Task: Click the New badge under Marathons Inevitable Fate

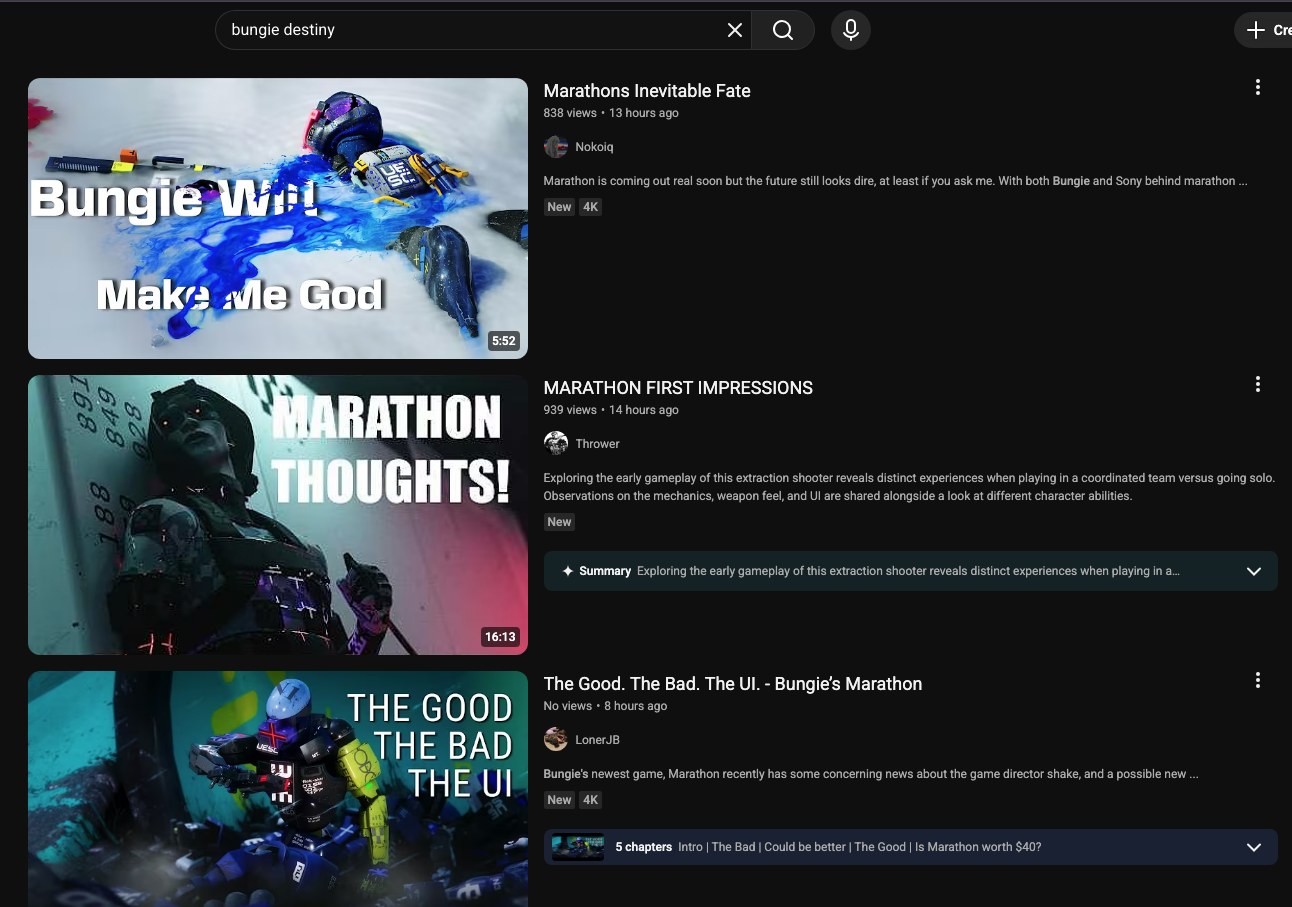Action: pyautogui.click(x=559, y=207)
